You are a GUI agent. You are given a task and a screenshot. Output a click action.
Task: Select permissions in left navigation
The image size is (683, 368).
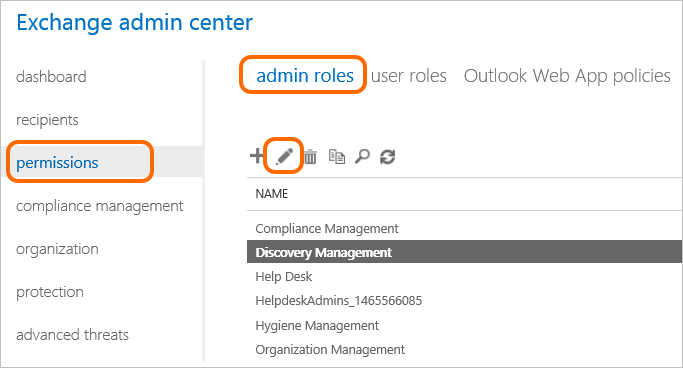coord(57,163)
